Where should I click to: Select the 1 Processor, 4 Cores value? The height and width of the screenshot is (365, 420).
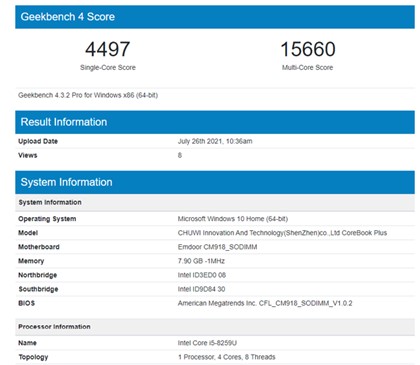(x=227, y=357)
